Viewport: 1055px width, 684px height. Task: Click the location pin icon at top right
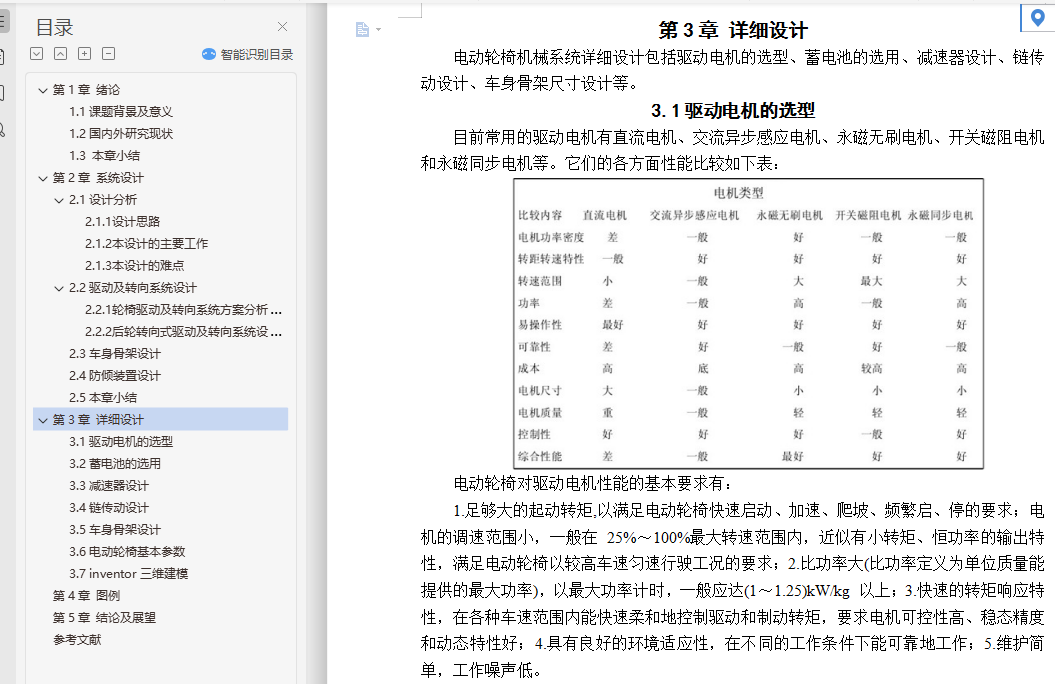click(x=1038, y=17)
